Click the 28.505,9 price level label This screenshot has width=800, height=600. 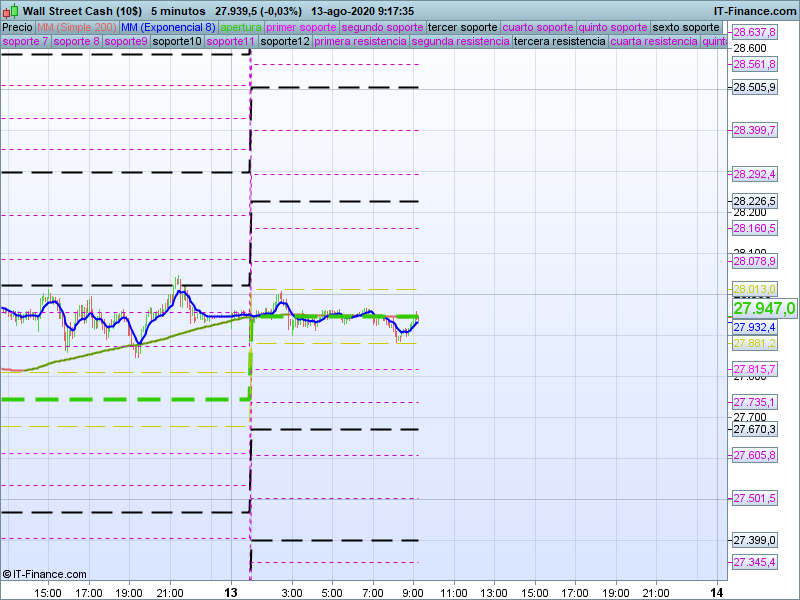tap(754, 88)
